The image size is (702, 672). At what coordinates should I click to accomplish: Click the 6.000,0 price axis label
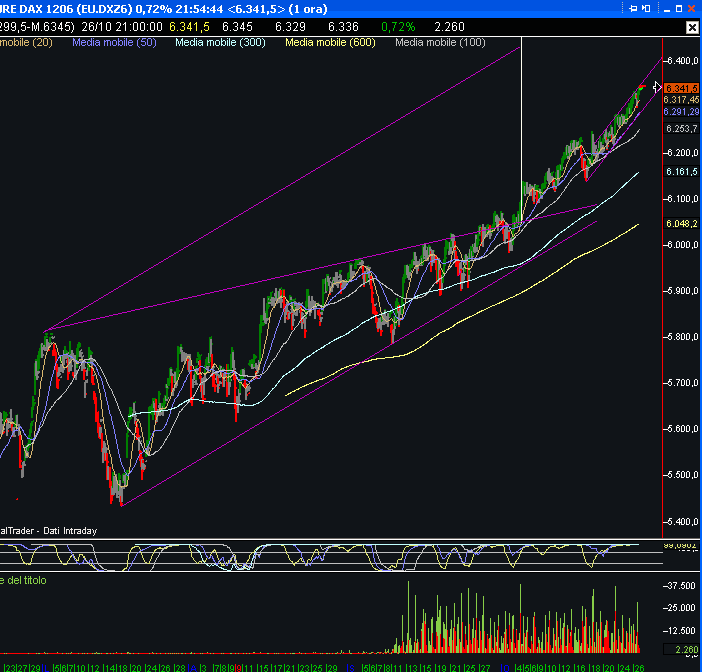pos(682,245)
